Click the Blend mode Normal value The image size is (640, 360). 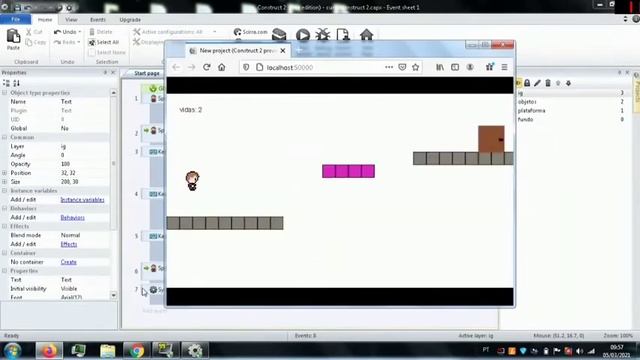[84, 235]
